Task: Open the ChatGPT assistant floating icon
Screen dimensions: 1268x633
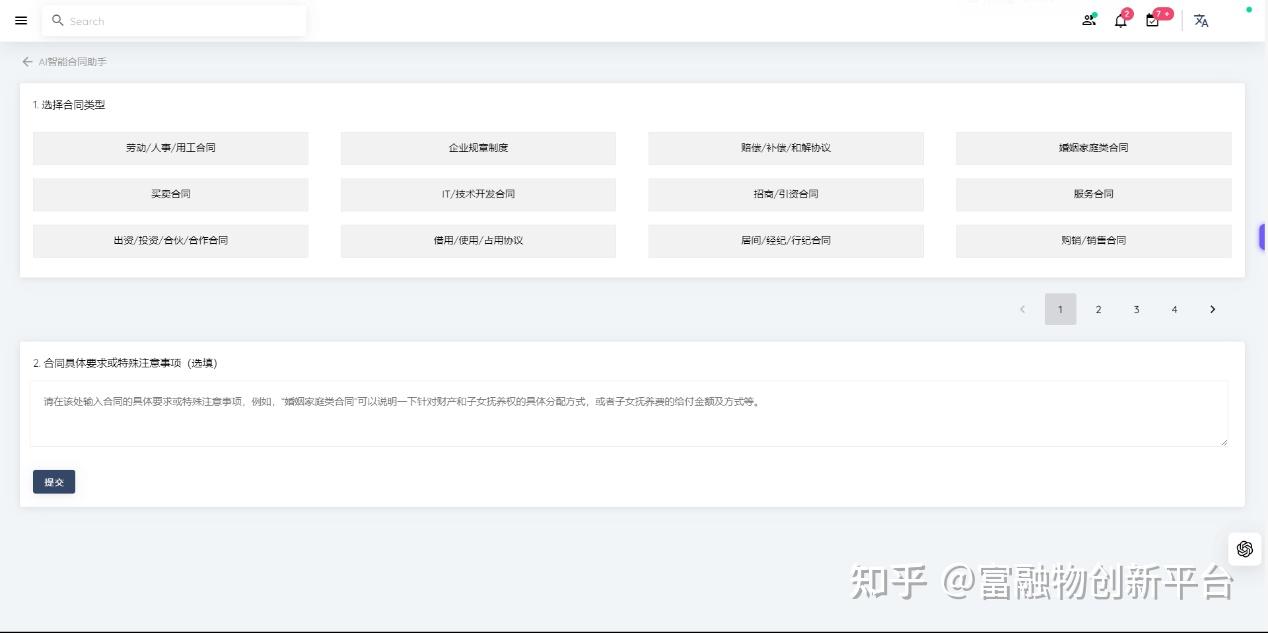Action: coord(1245,549)
